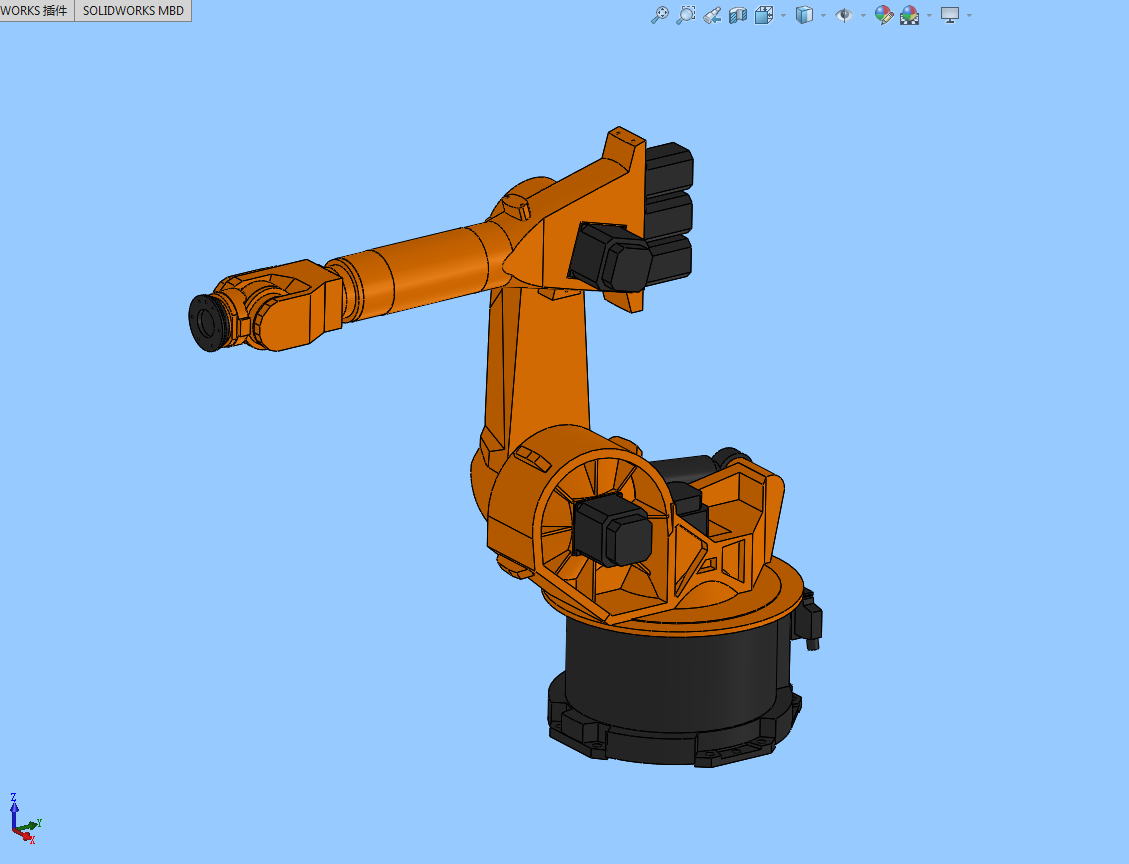Expand the Display Style dropdown arrow
Screen dimensions: 1129x864
click(x=823, y=16)
